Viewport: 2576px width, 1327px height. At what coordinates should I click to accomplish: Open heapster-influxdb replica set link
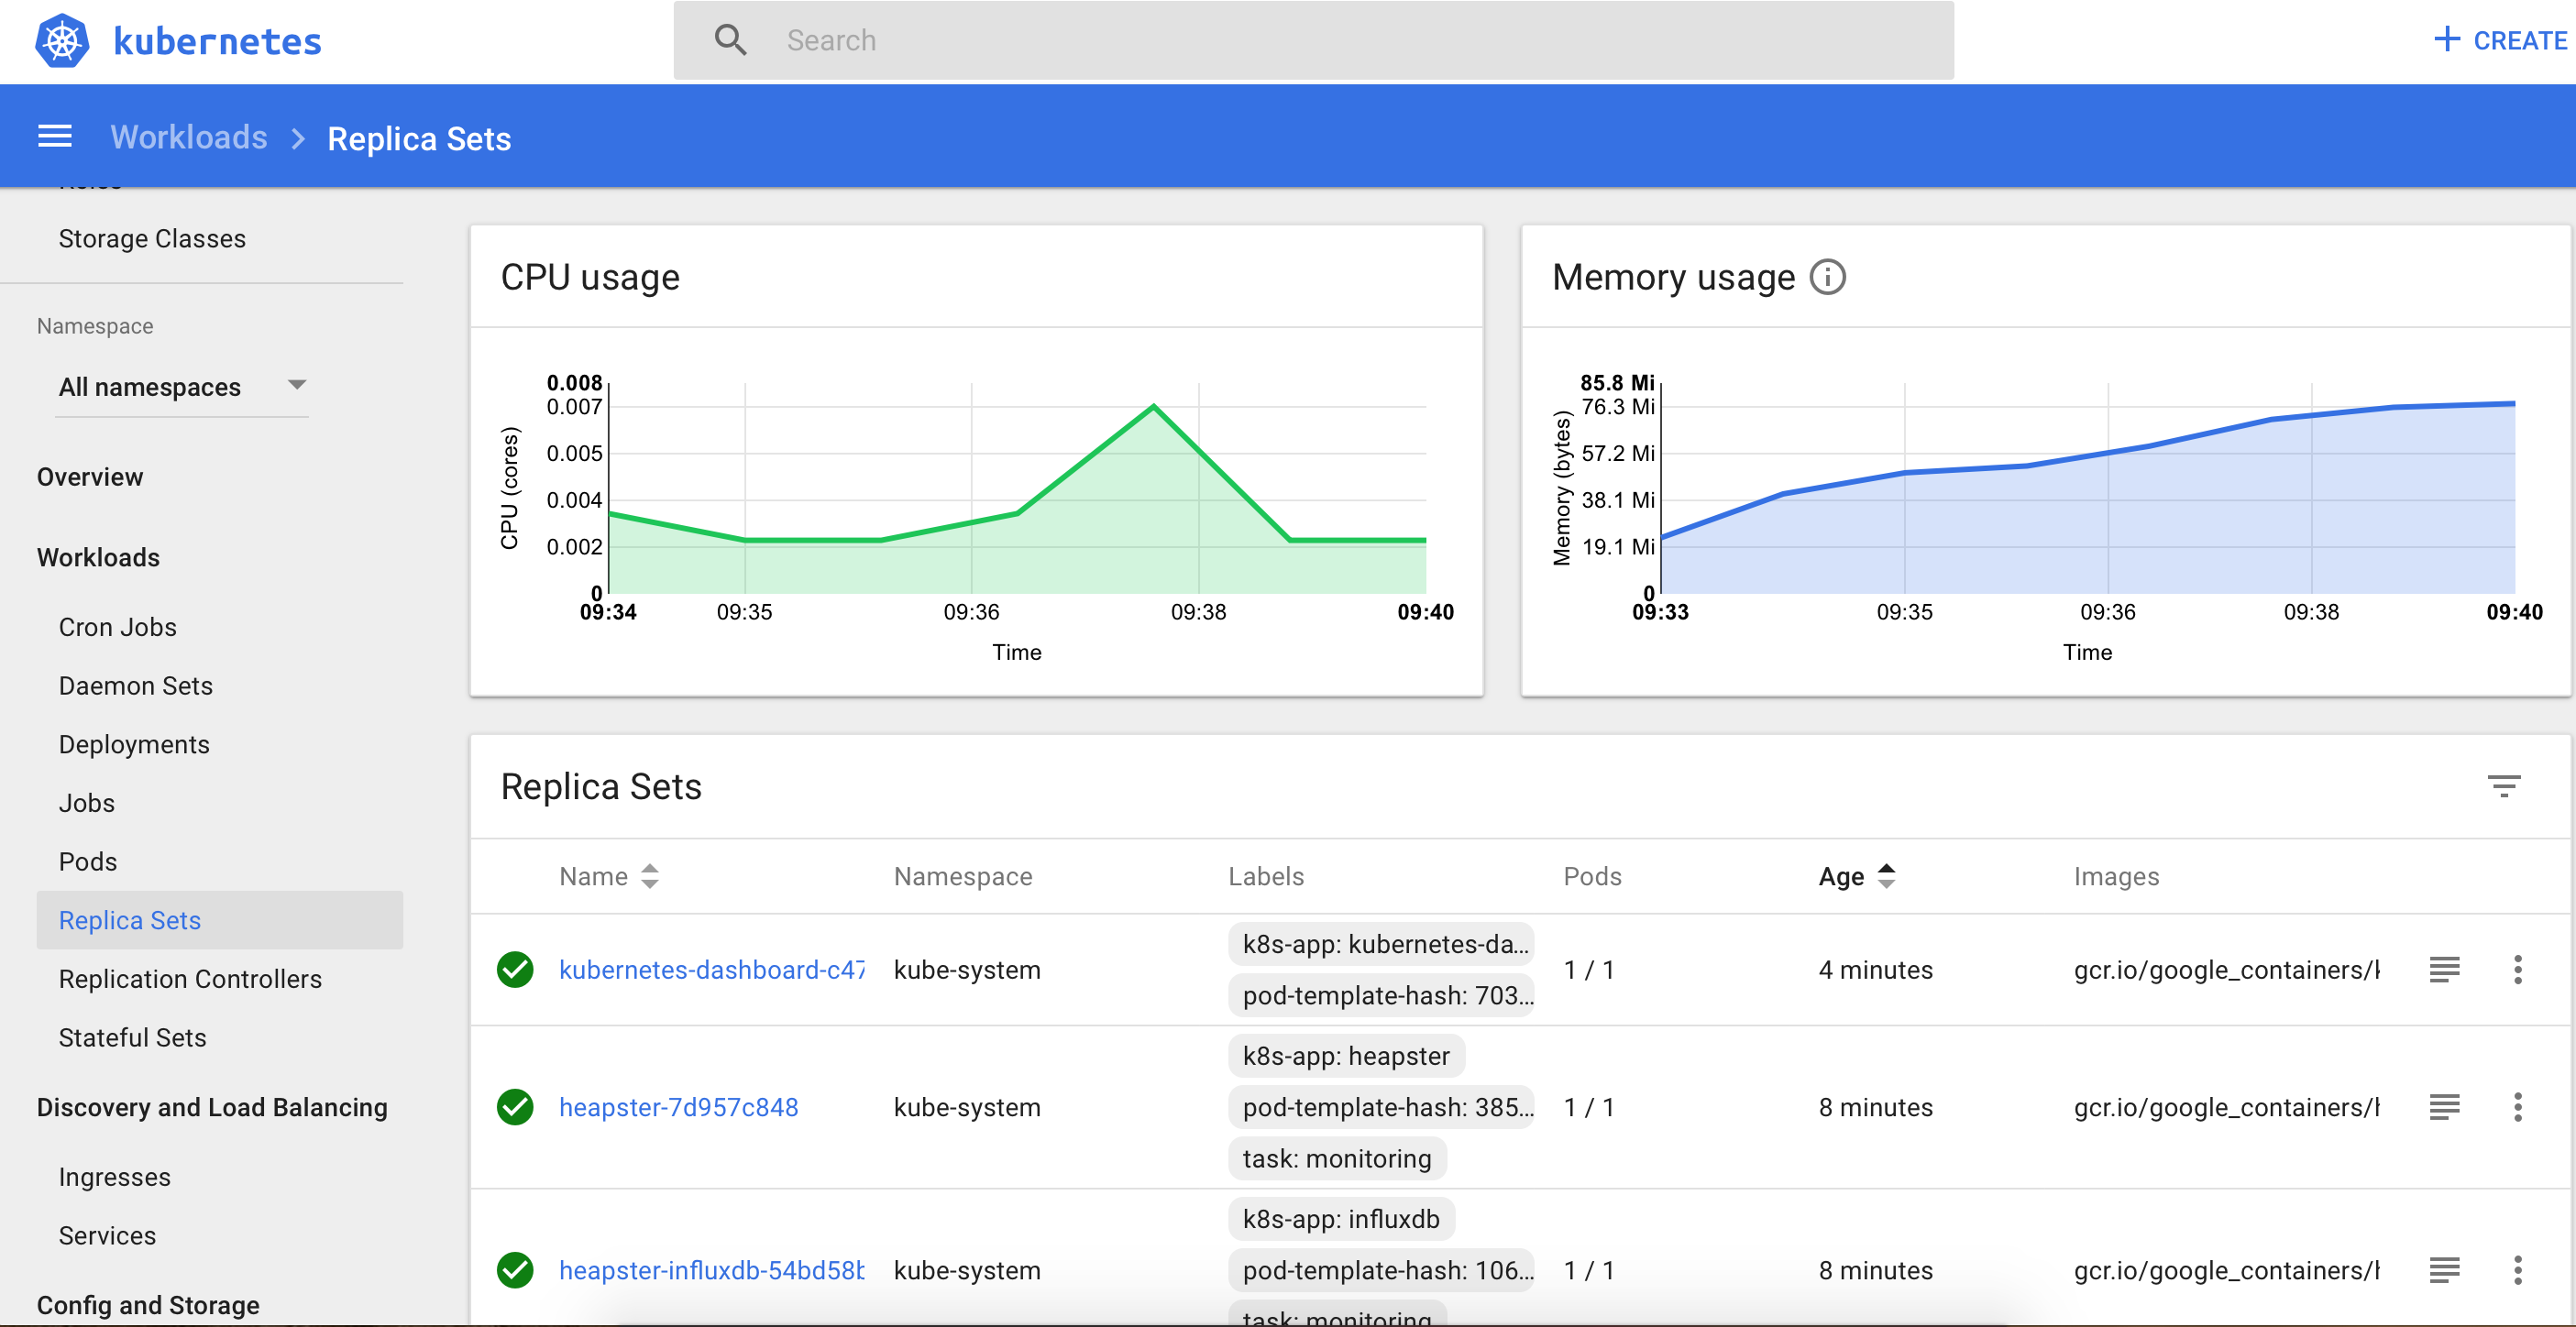coord(711,1270)
